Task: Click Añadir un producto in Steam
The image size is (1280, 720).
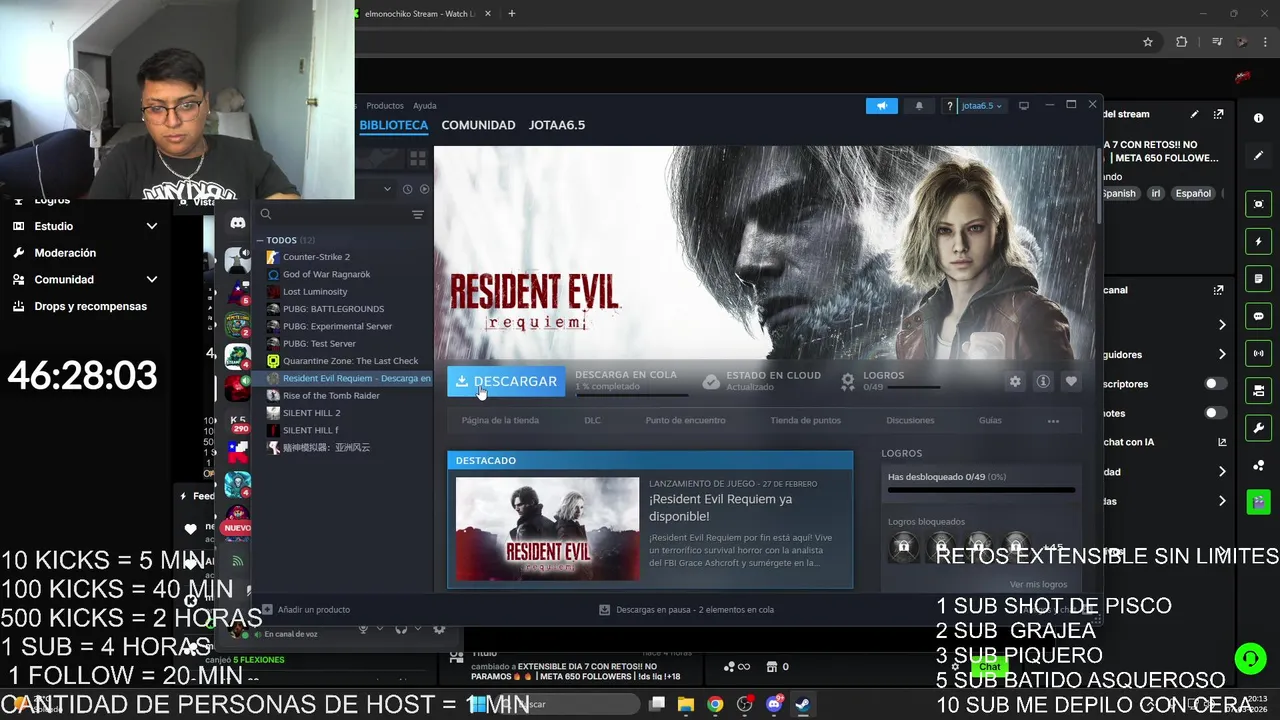Action: pos(306,609)
